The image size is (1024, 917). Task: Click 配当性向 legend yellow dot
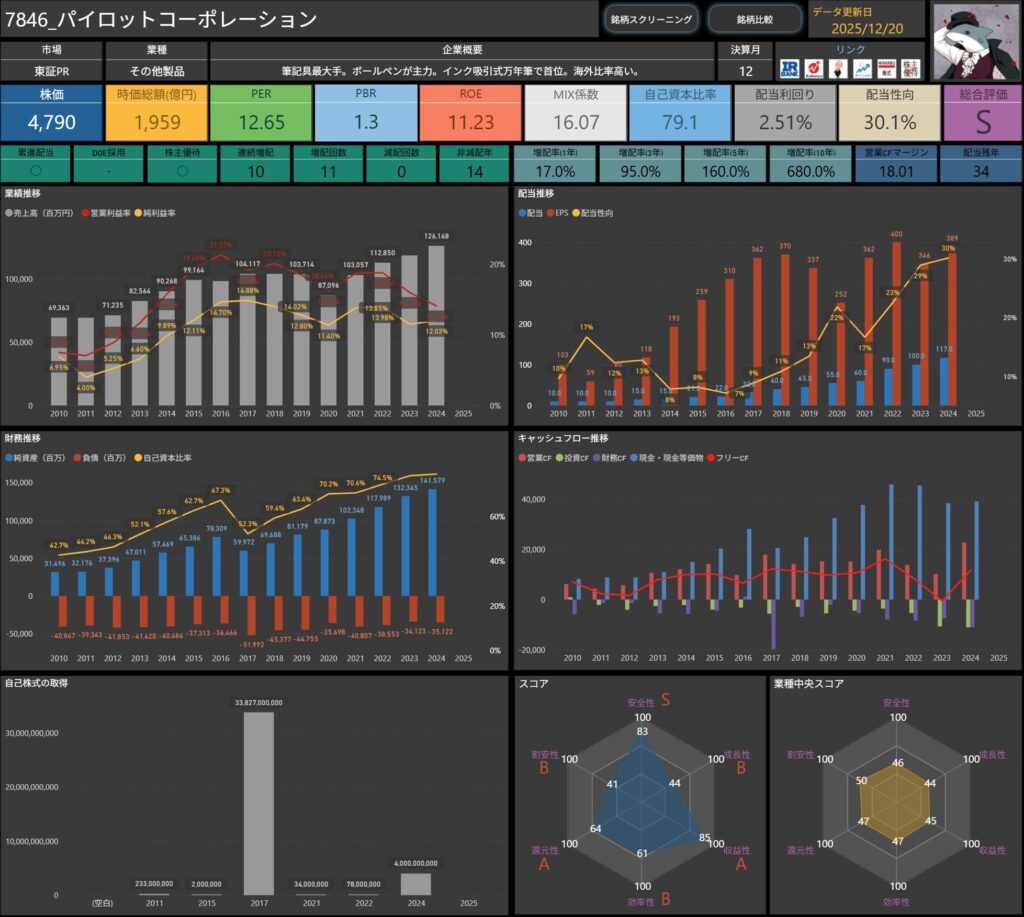coord(573,214)
